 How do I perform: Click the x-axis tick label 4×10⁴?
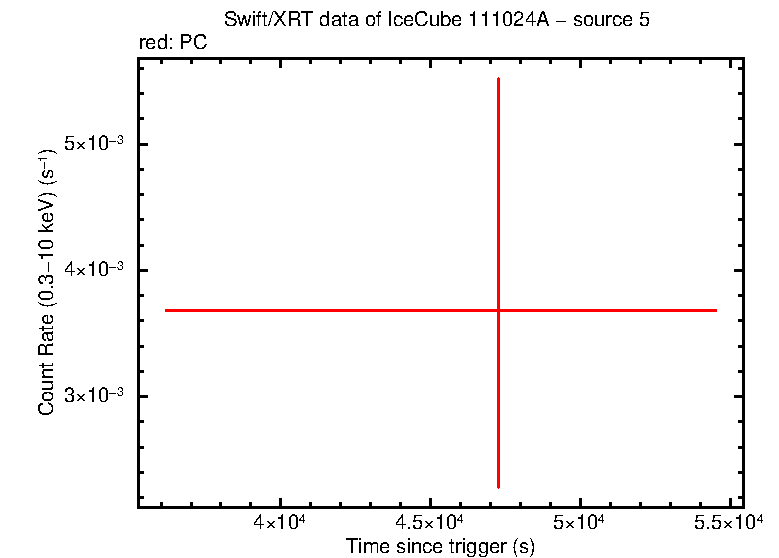point(279,522)
